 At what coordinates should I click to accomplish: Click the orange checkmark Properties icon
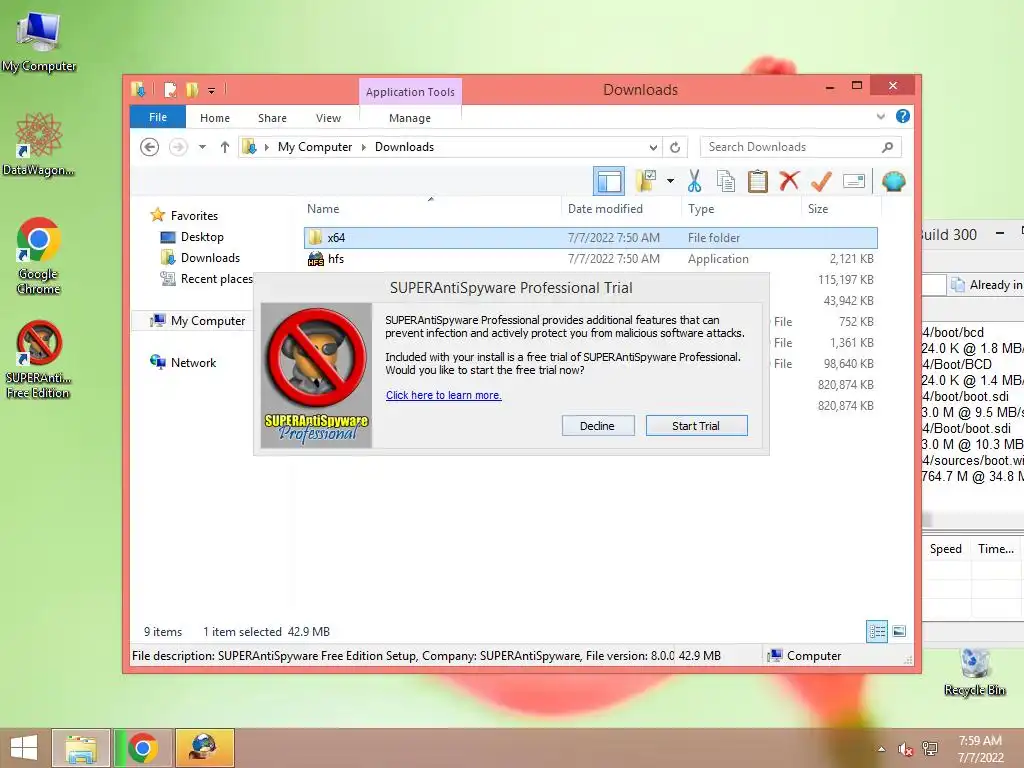tap(821, 181)
